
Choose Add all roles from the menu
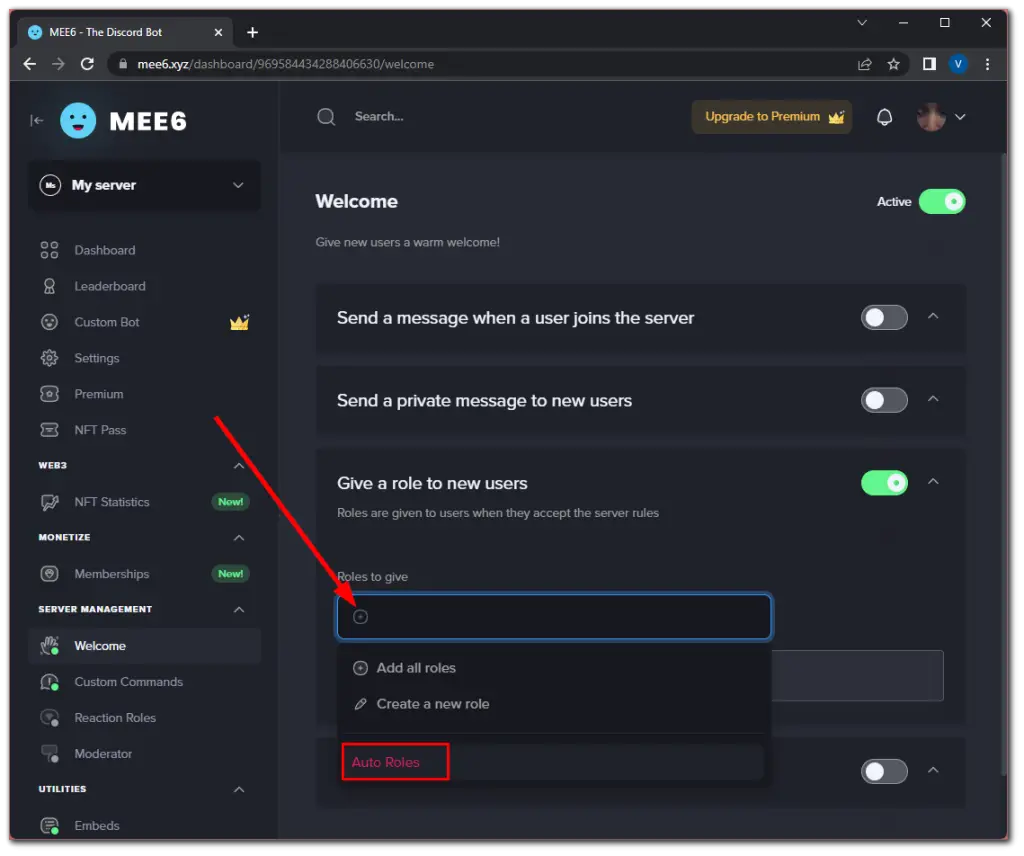[414, 667]
